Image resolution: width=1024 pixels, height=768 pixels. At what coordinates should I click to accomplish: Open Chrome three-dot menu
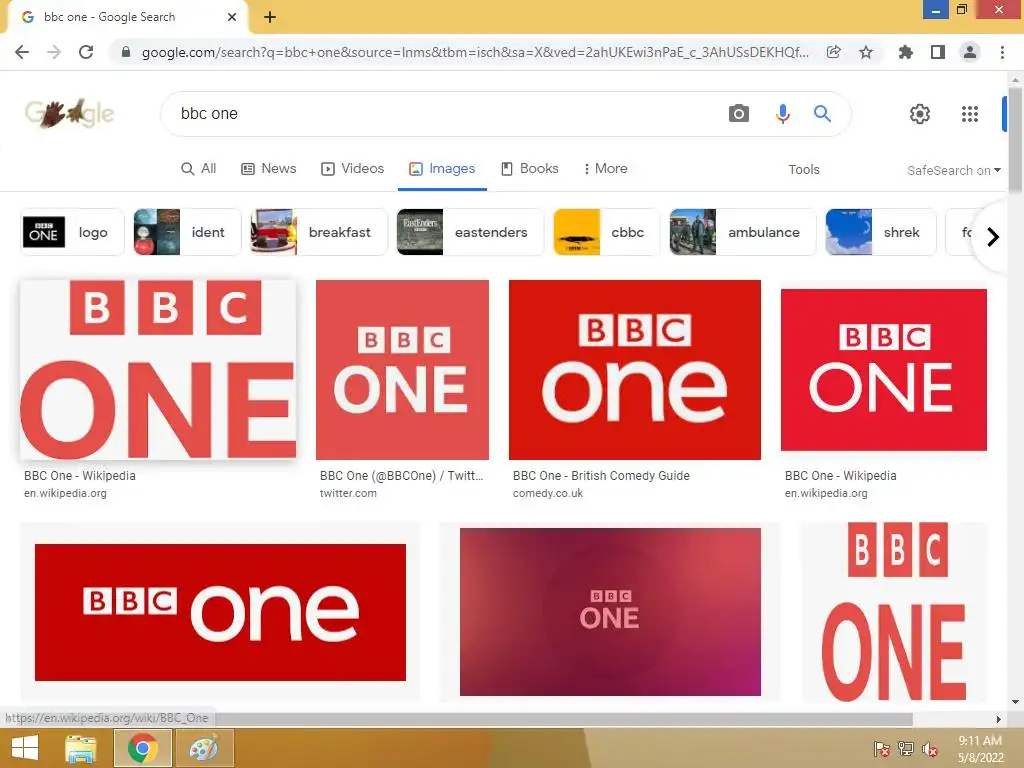pyautogui.click(x=1002, y=52)
